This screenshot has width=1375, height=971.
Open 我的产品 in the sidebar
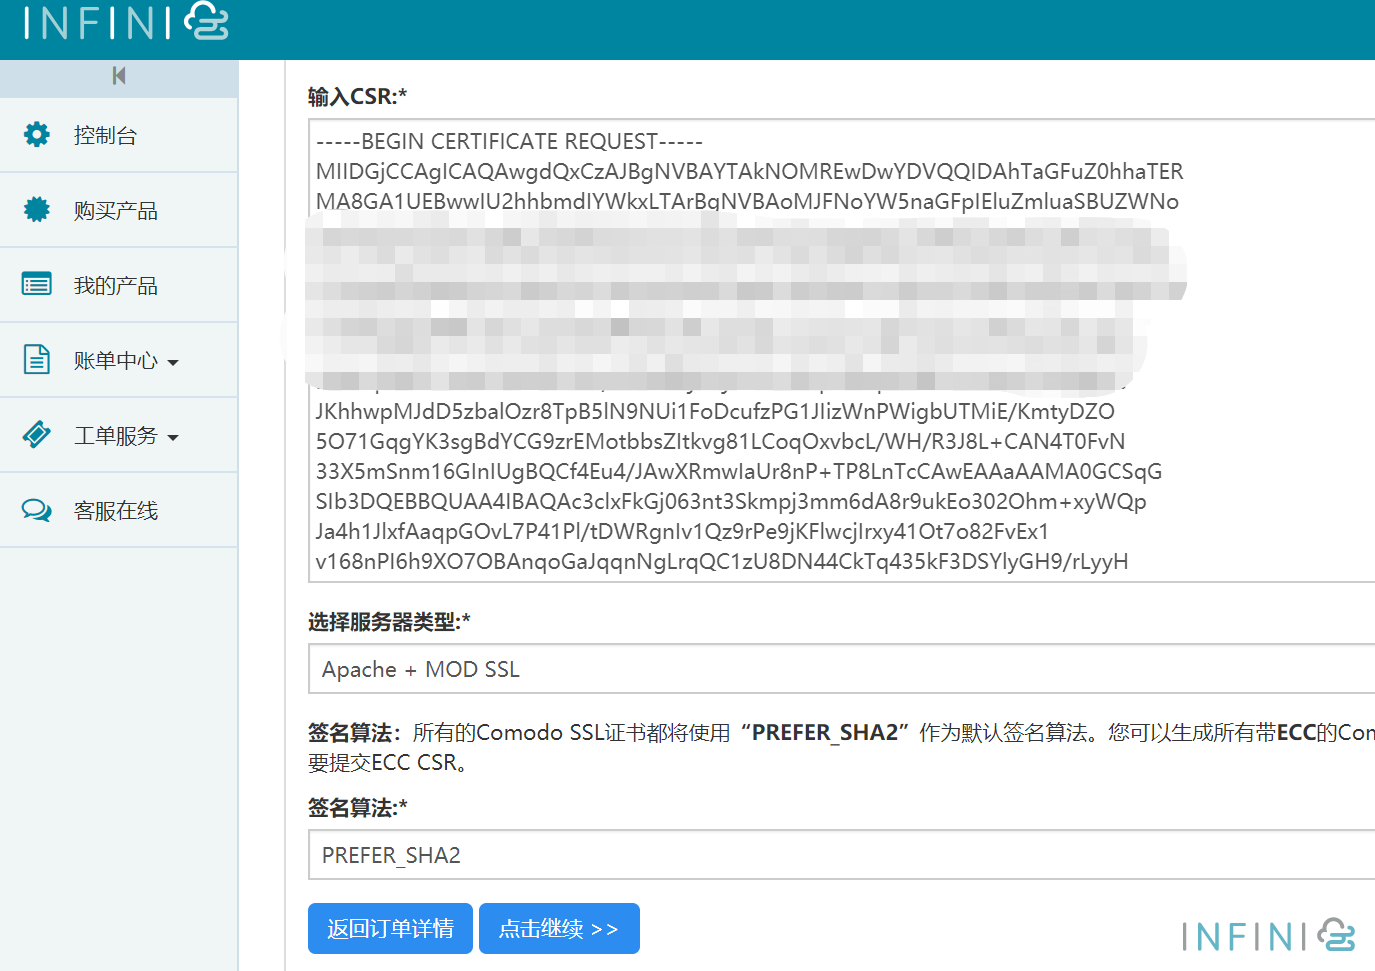point(116,286)
